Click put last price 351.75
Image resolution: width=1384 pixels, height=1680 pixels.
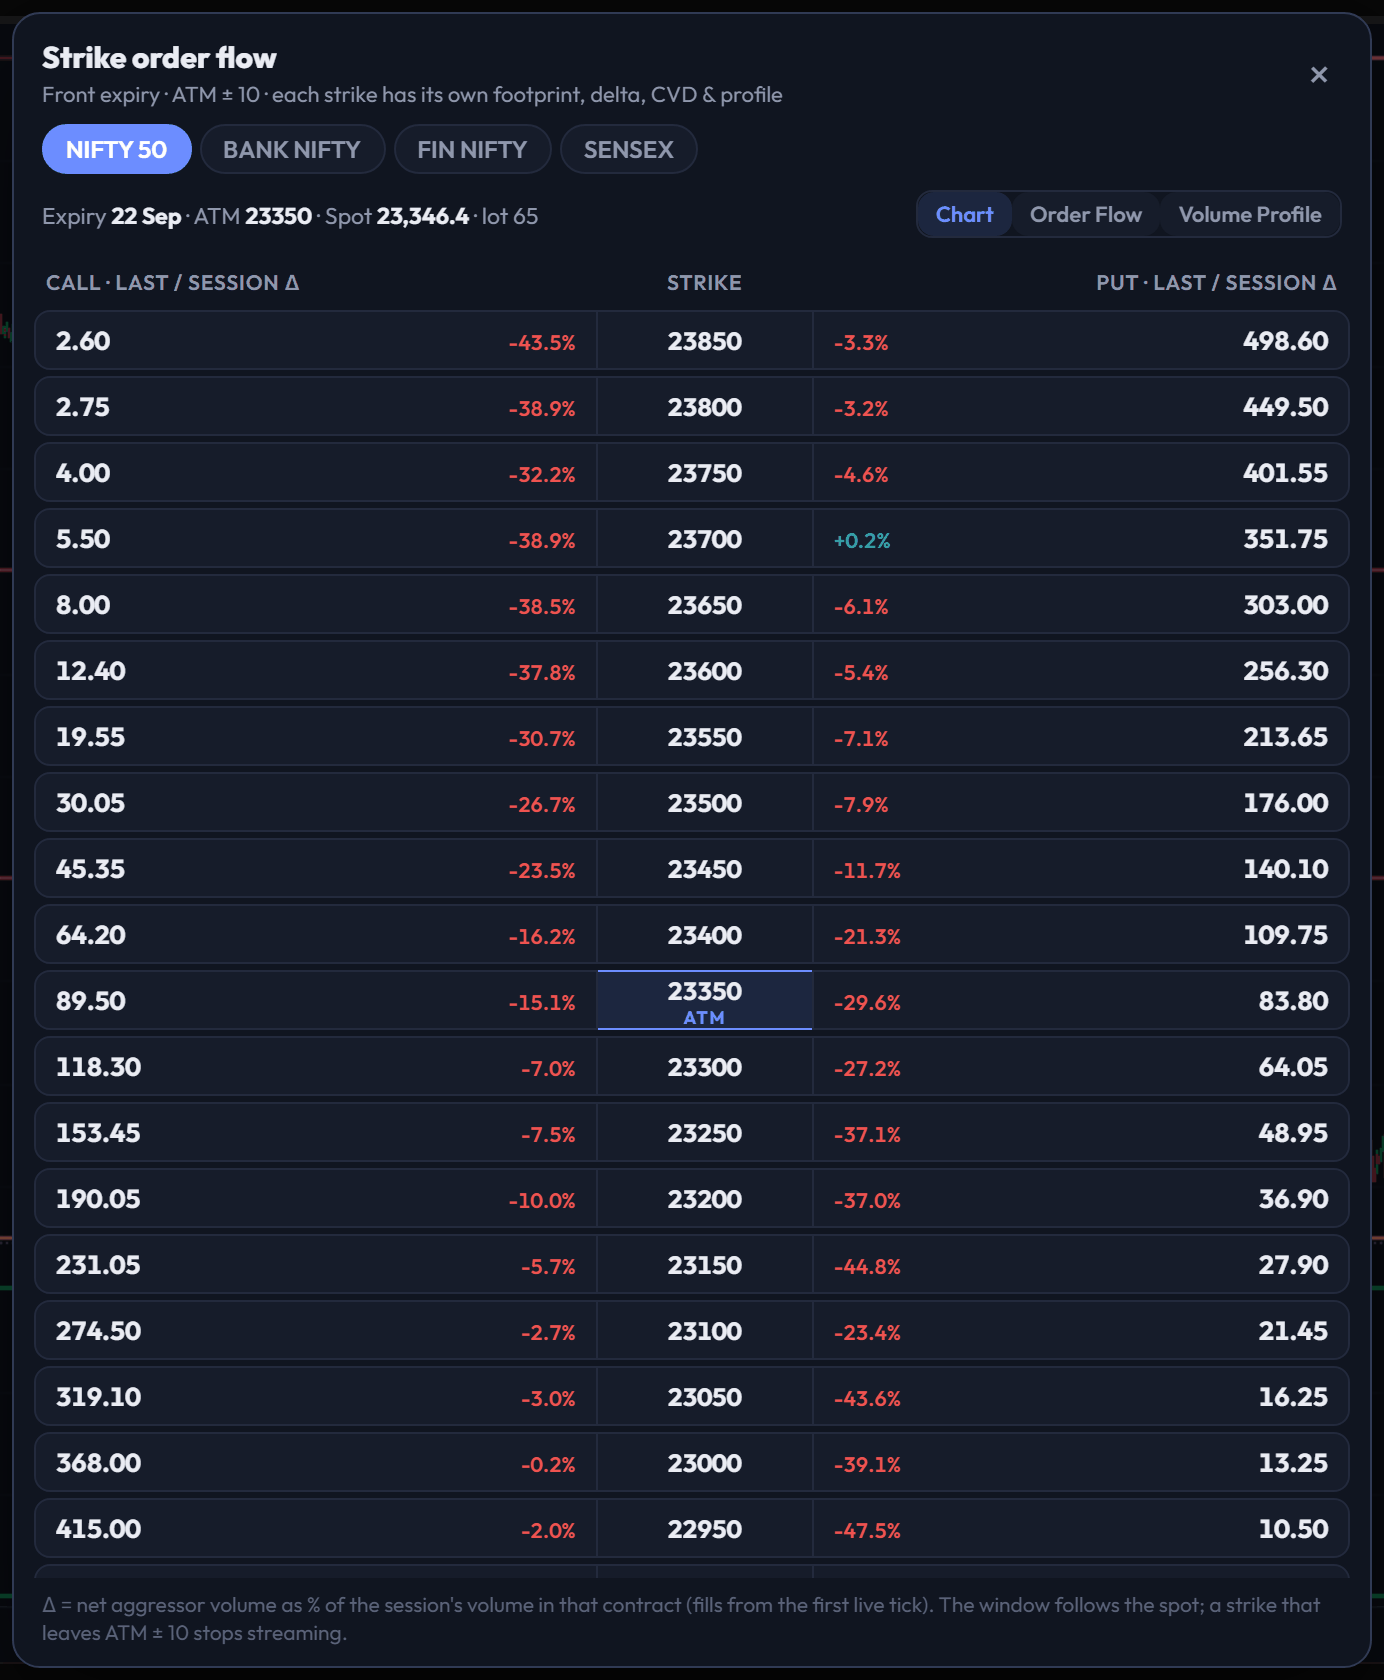click(1286, 539)
